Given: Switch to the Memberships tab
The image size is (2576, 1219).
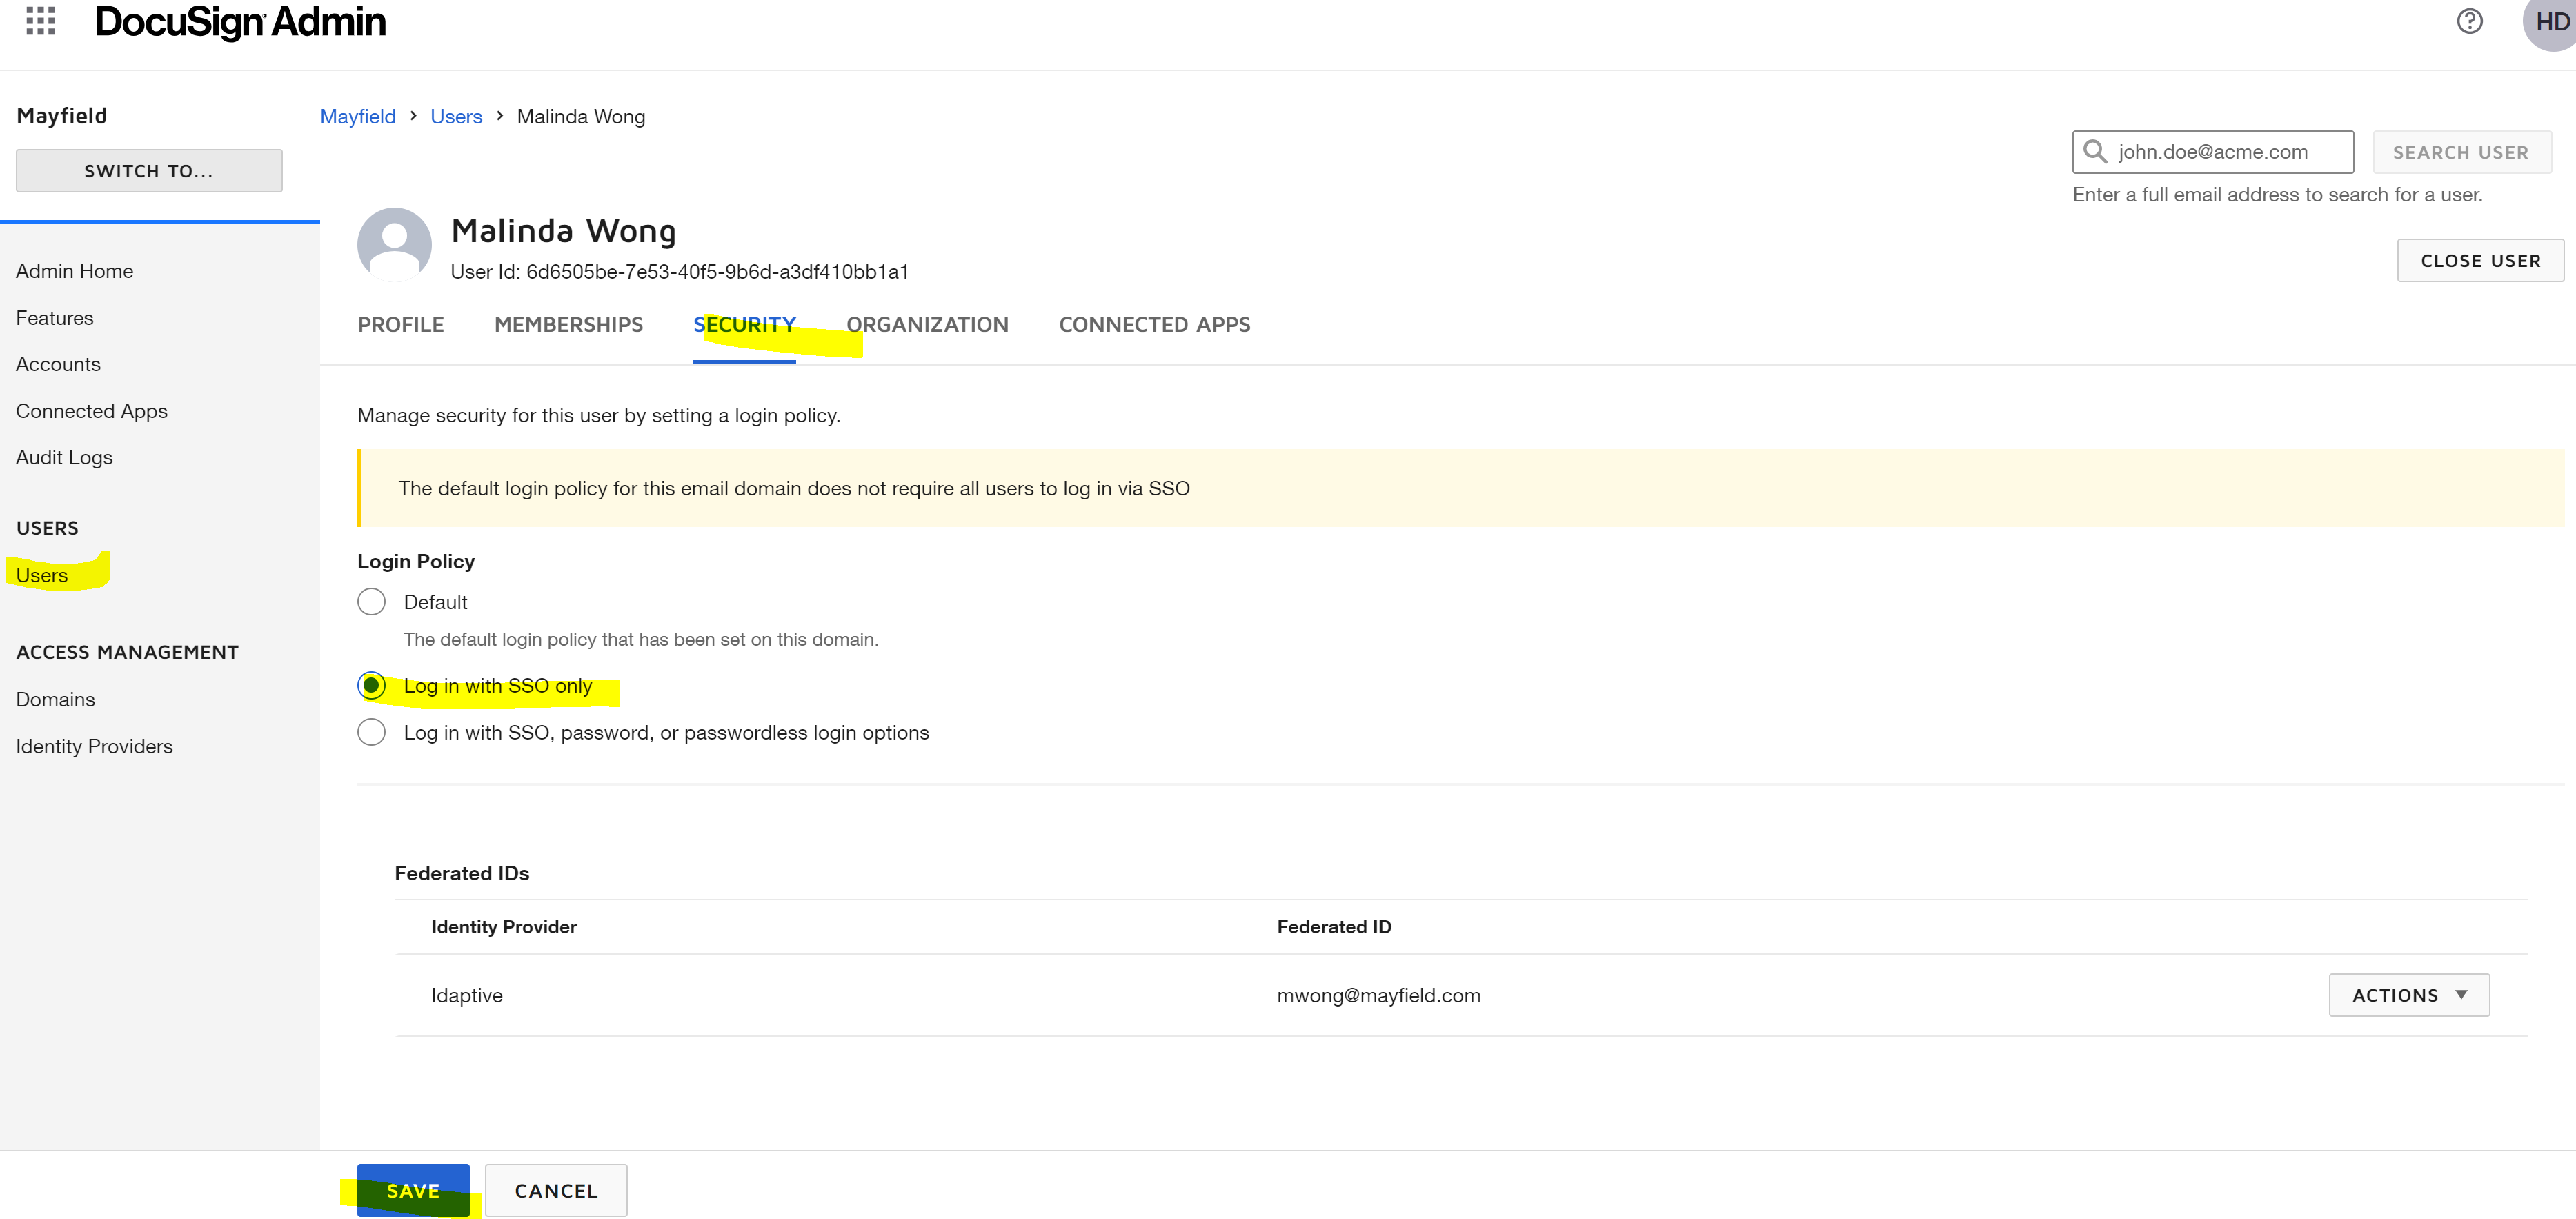Looking at the screenshot, I should coord(568,325).
